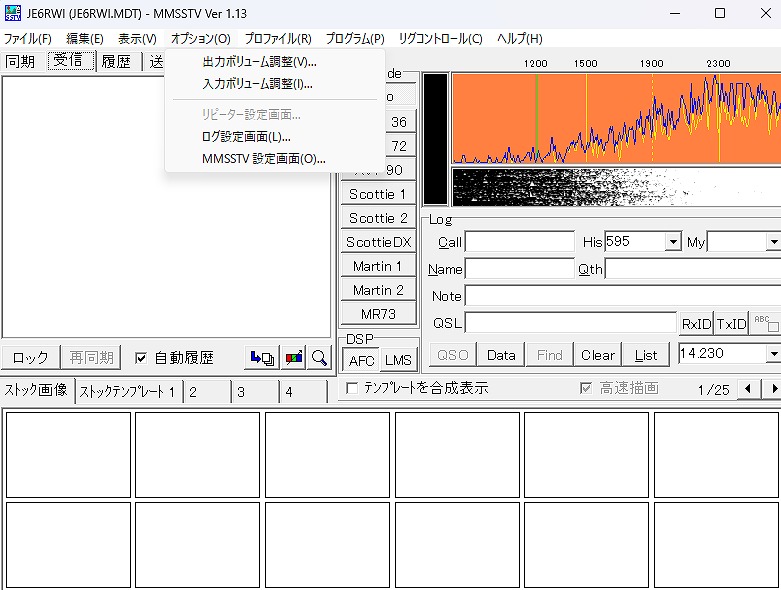Click the MMSSTV app icon in title bar

click(12, 14)
